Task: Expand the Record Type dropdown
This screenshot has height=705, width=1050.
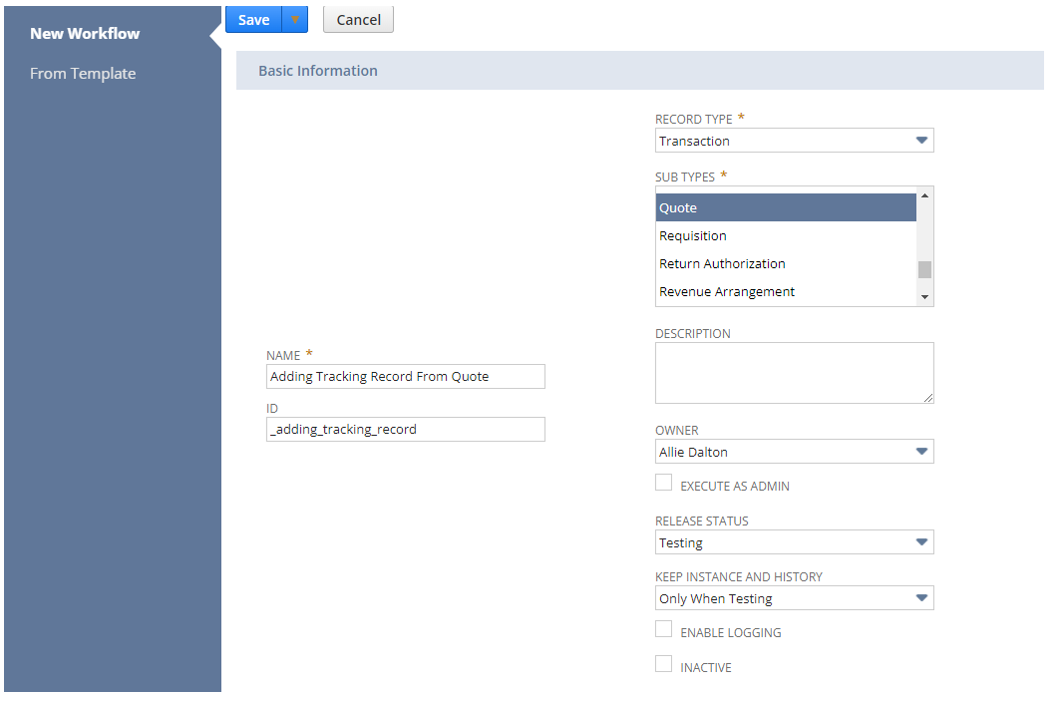Action: [794, 141]
